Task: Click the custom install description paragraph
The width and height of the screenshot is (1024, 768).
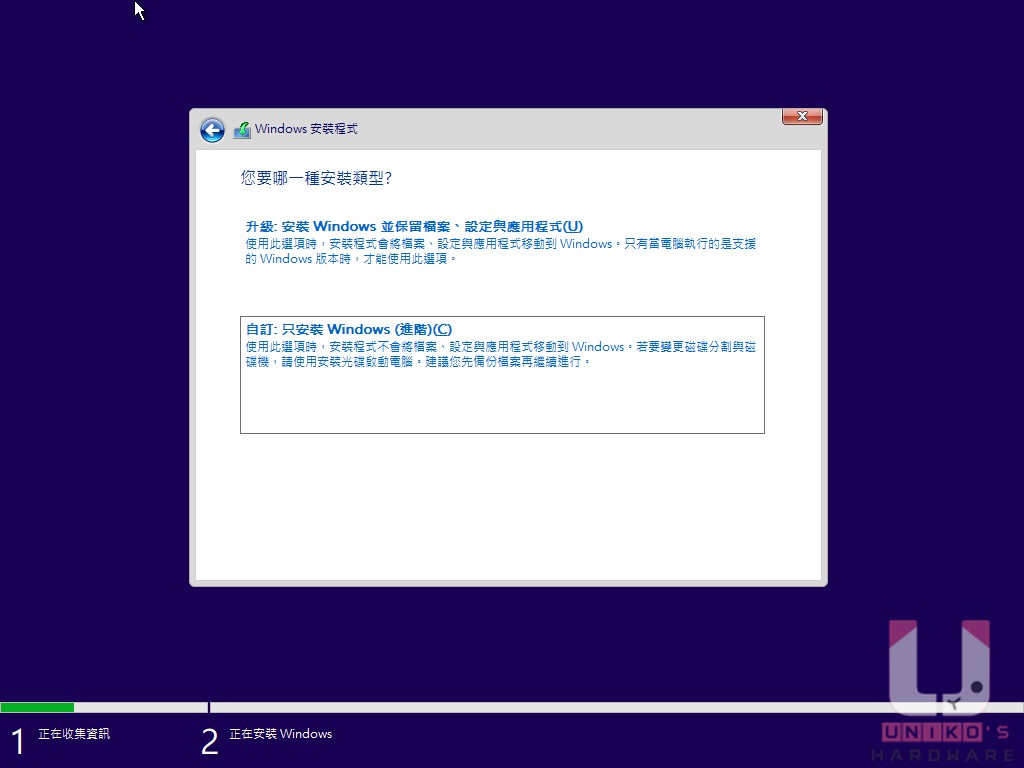Action: (500, 354)
